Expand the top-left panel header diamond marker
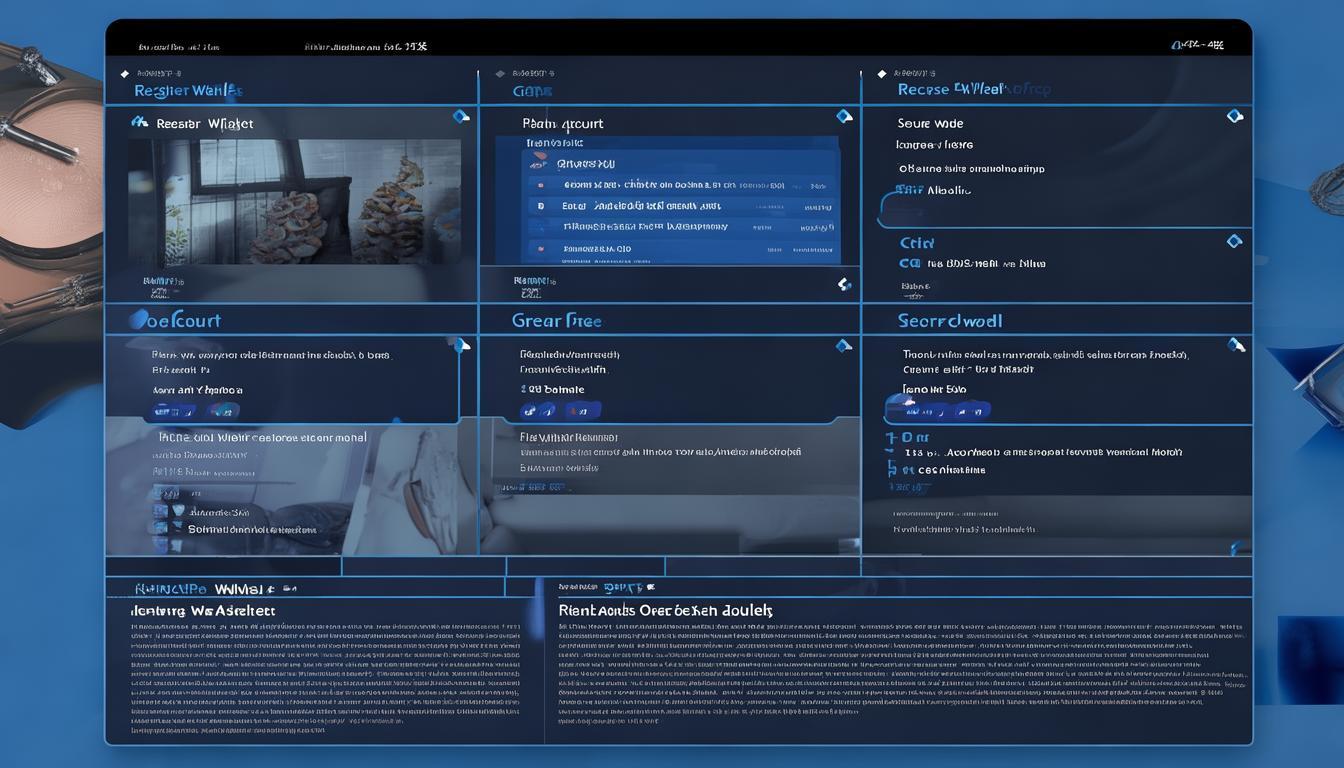The height and width of the screenshot is (768, 1344). coord(124,74)
